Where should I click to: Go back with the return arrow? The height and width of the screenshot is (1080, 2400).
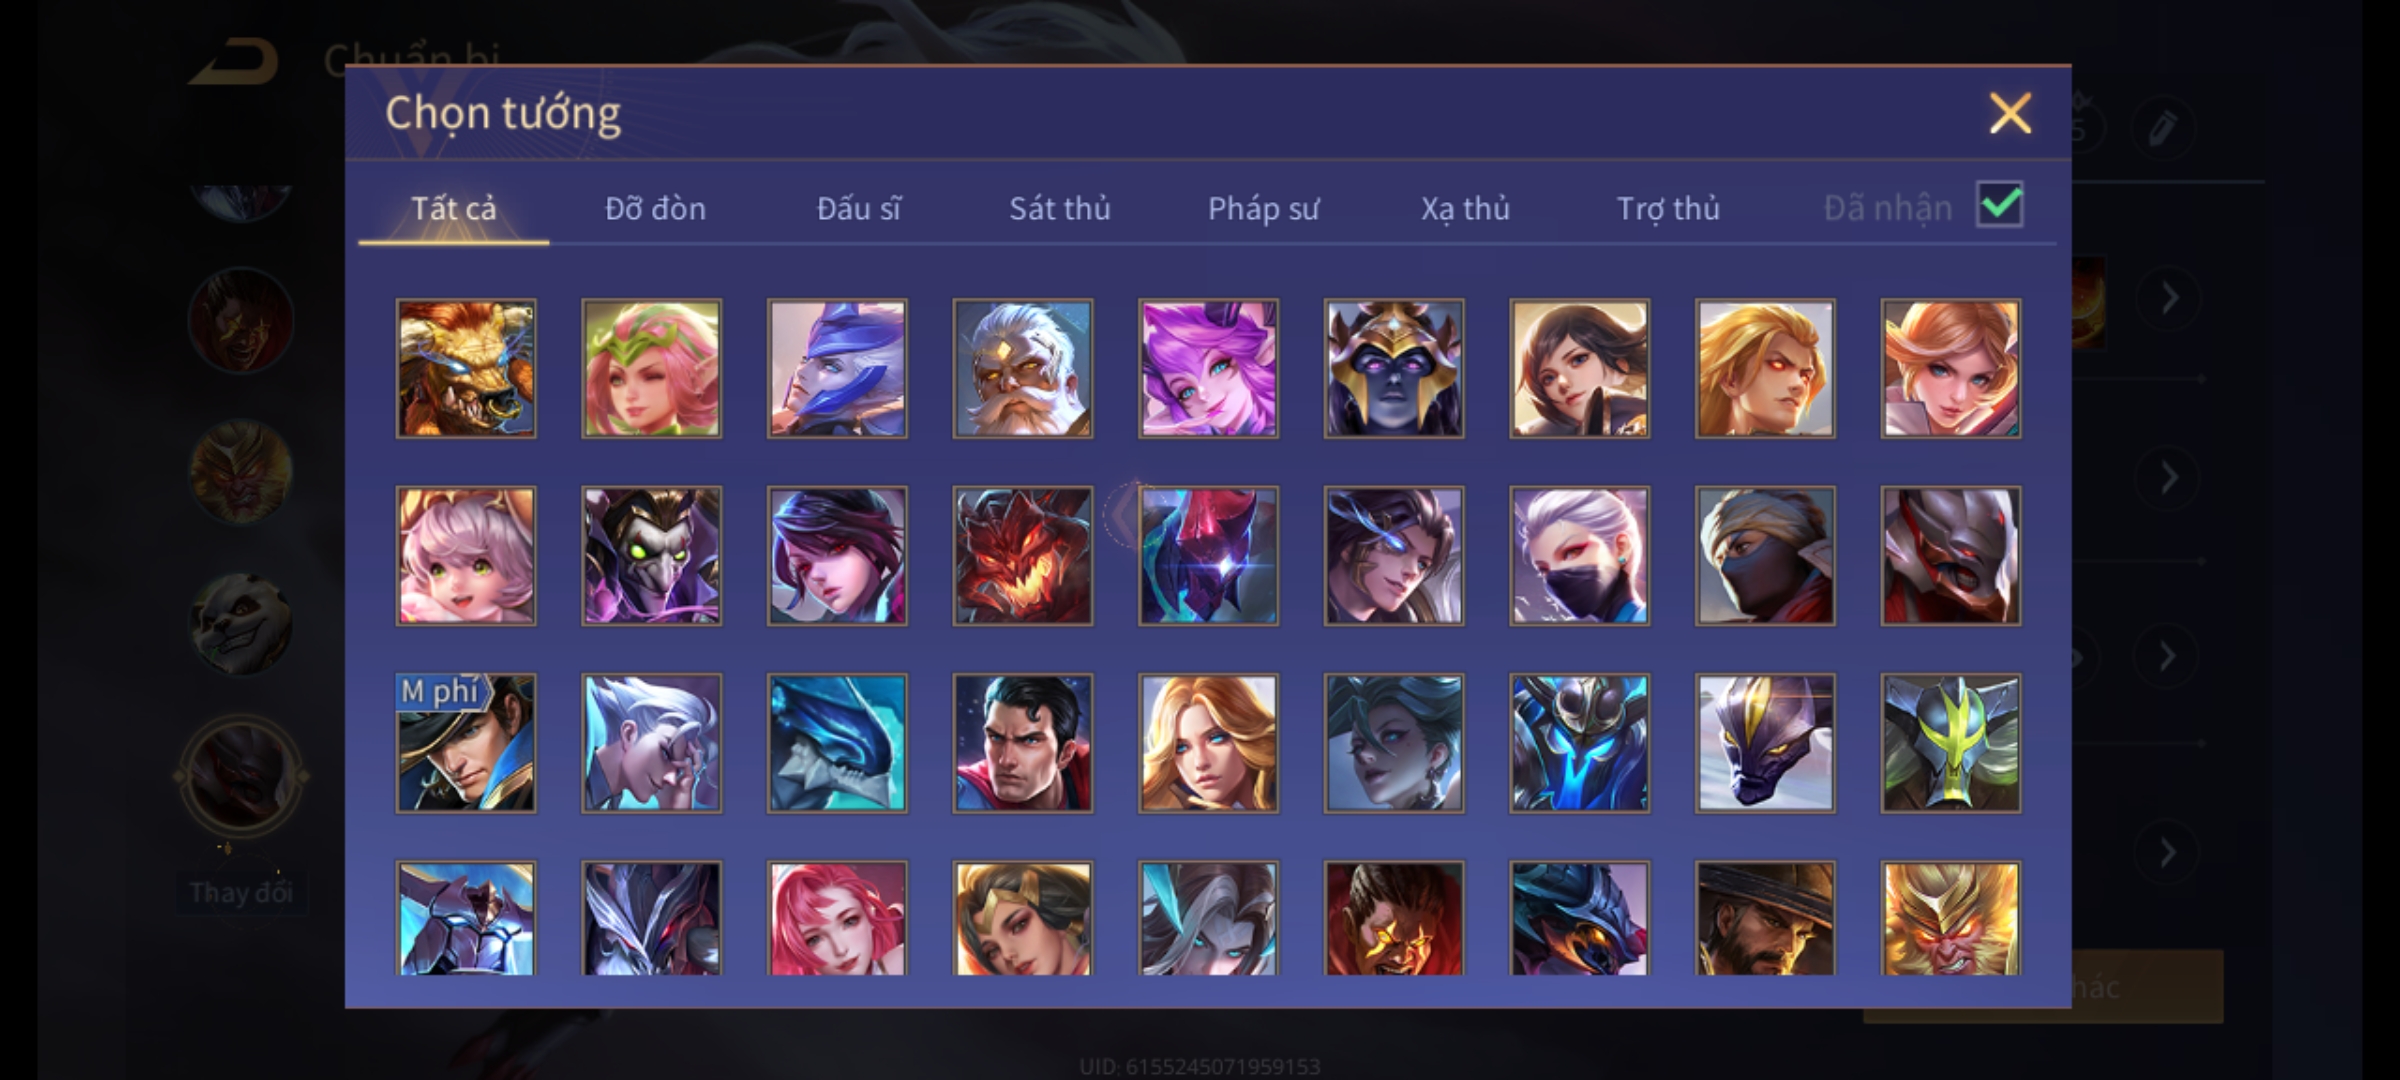click(x=236, y=62)
